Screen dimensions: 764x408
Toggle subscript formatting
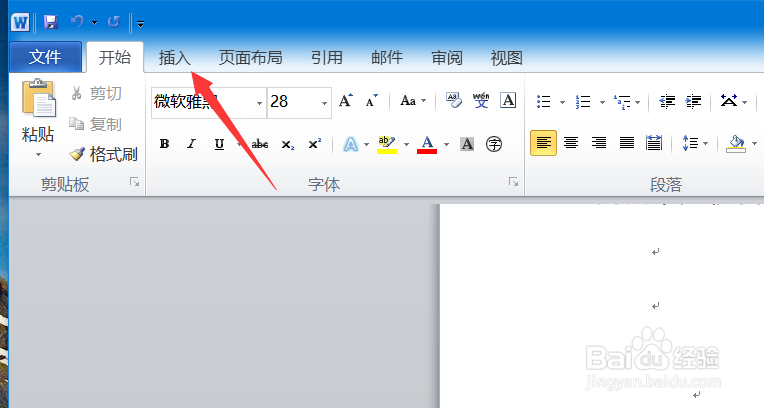[x=287, y=144]
